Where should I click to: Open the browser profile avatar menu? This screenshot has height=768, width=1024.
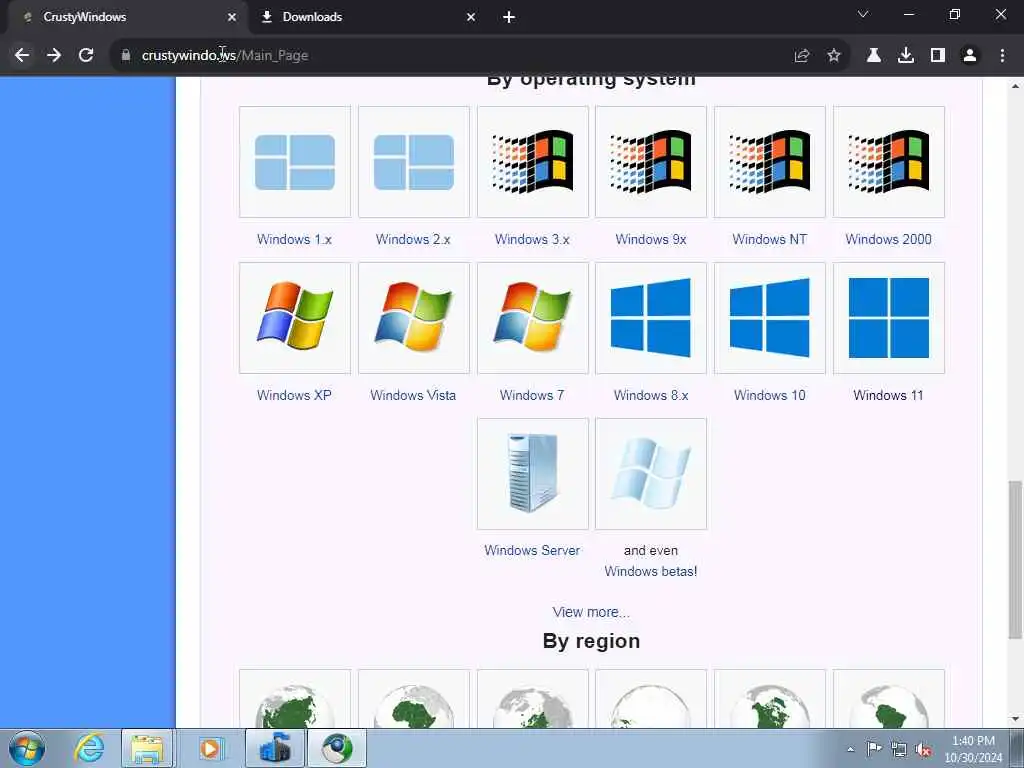tap(970, 56)
